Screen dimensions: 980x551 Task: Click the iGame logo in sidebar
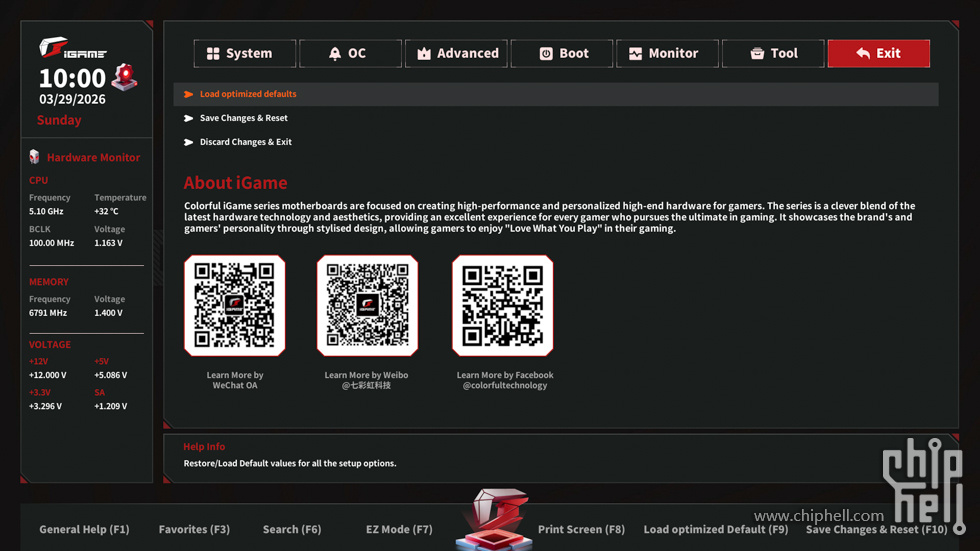tap(72, 48)
